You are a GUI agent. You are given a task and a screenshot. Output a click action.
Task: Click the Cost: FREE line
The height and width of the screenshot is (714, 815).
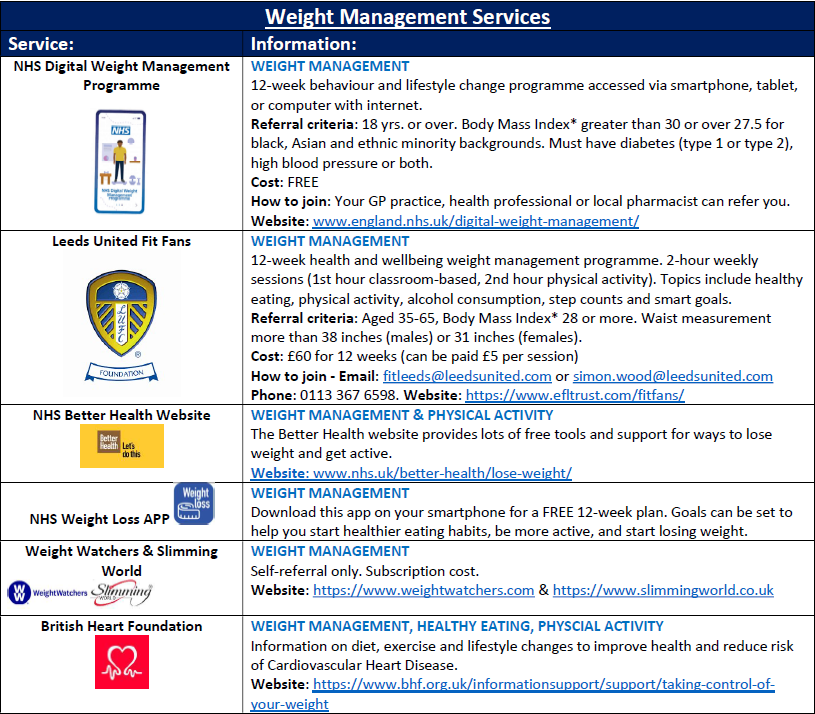pos(285,182)
